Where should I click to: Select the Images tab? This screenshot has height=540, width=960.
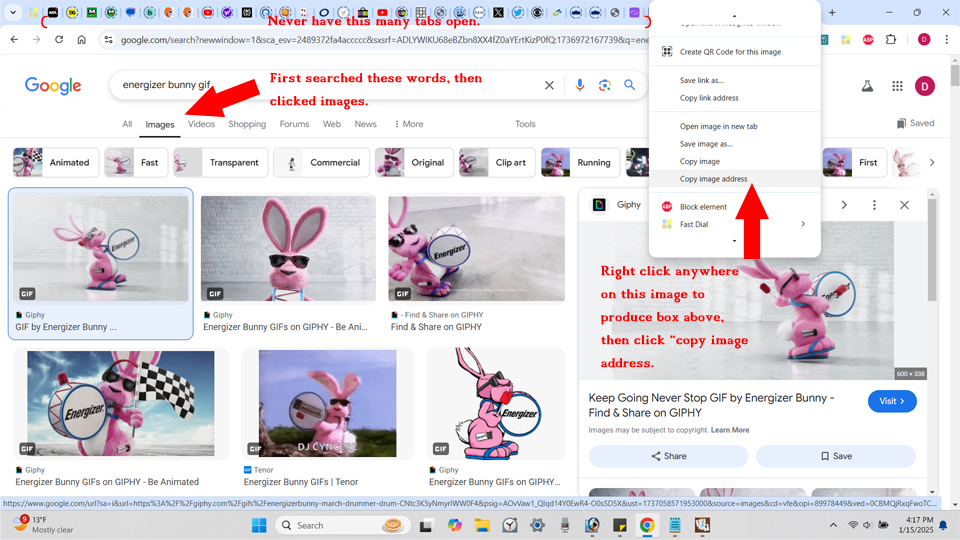(x=160, y=124)
